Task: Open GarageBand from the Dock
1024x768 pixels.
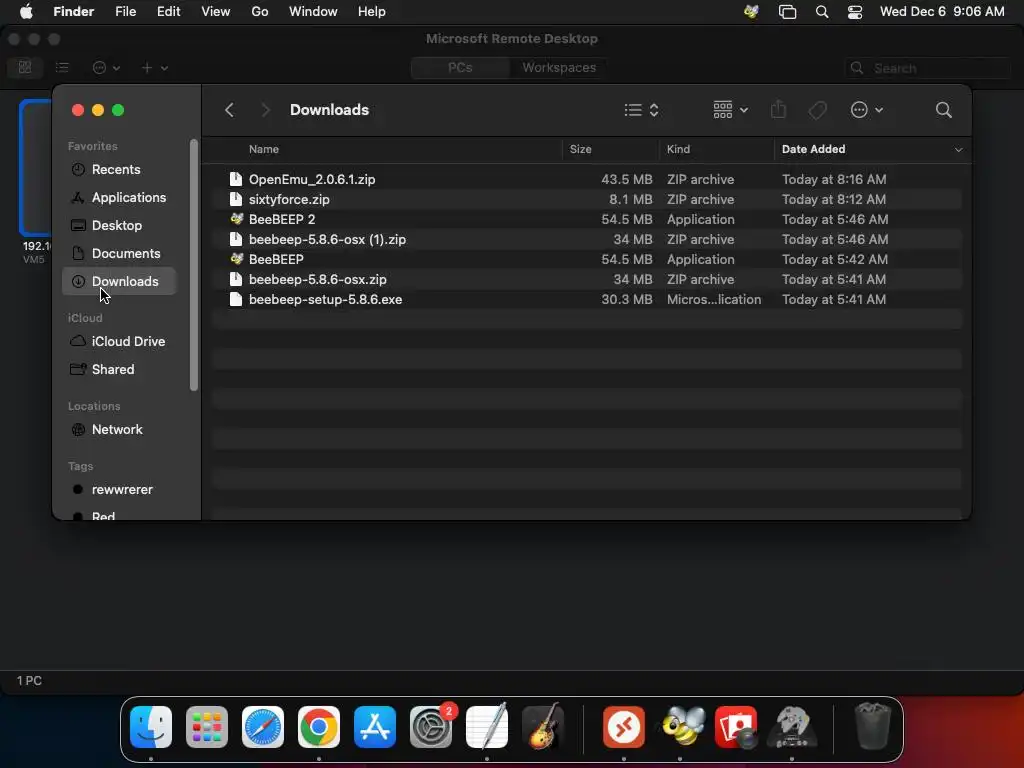Action: tap(543, 726)
